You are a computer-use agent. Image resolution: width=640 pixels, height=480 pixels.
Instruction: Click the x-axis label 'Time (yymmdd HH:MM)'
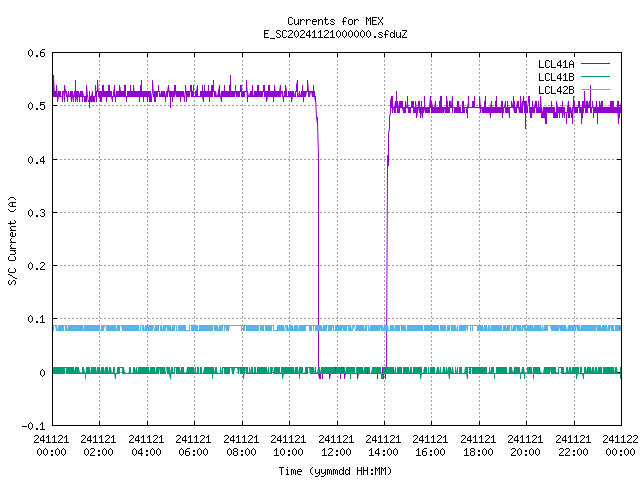pyautogui.click(x=335, y=471)
